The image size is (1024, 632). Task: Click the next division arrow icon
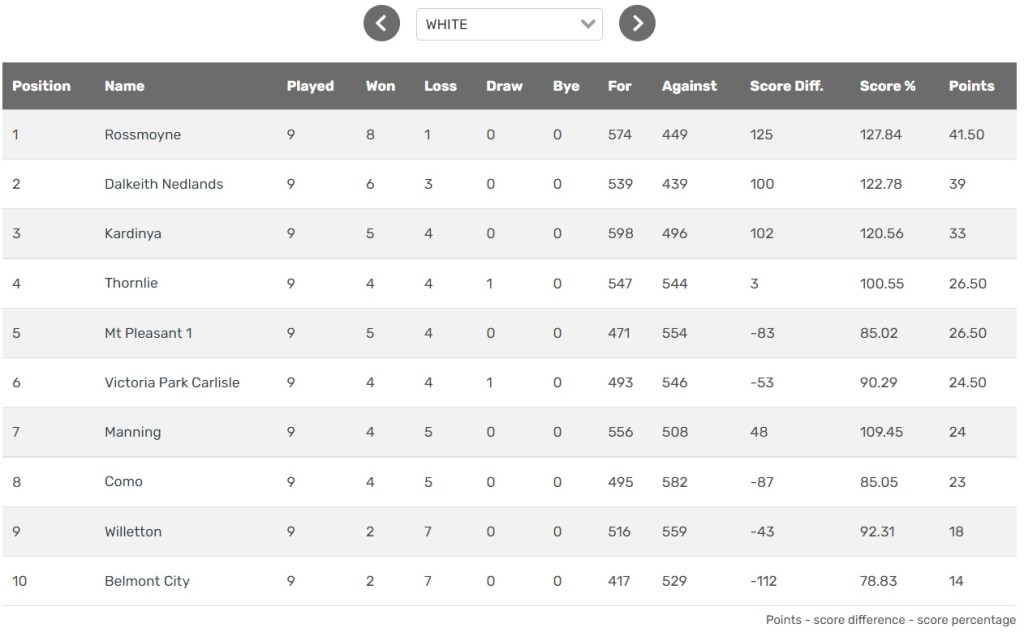tap(637, 23)
